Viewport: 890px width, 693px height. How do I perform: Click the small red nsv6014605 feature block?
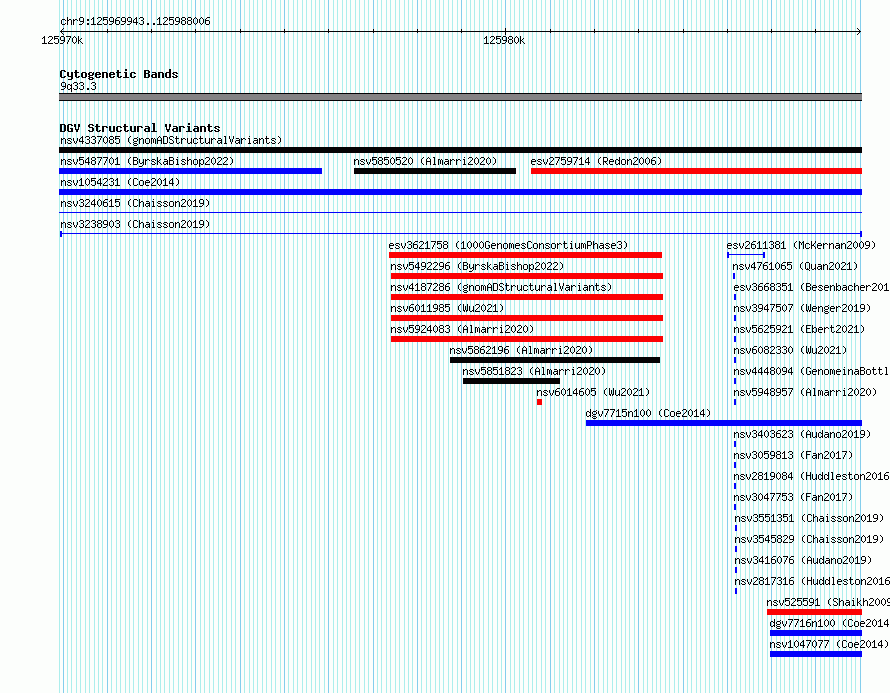coord(539,402)
